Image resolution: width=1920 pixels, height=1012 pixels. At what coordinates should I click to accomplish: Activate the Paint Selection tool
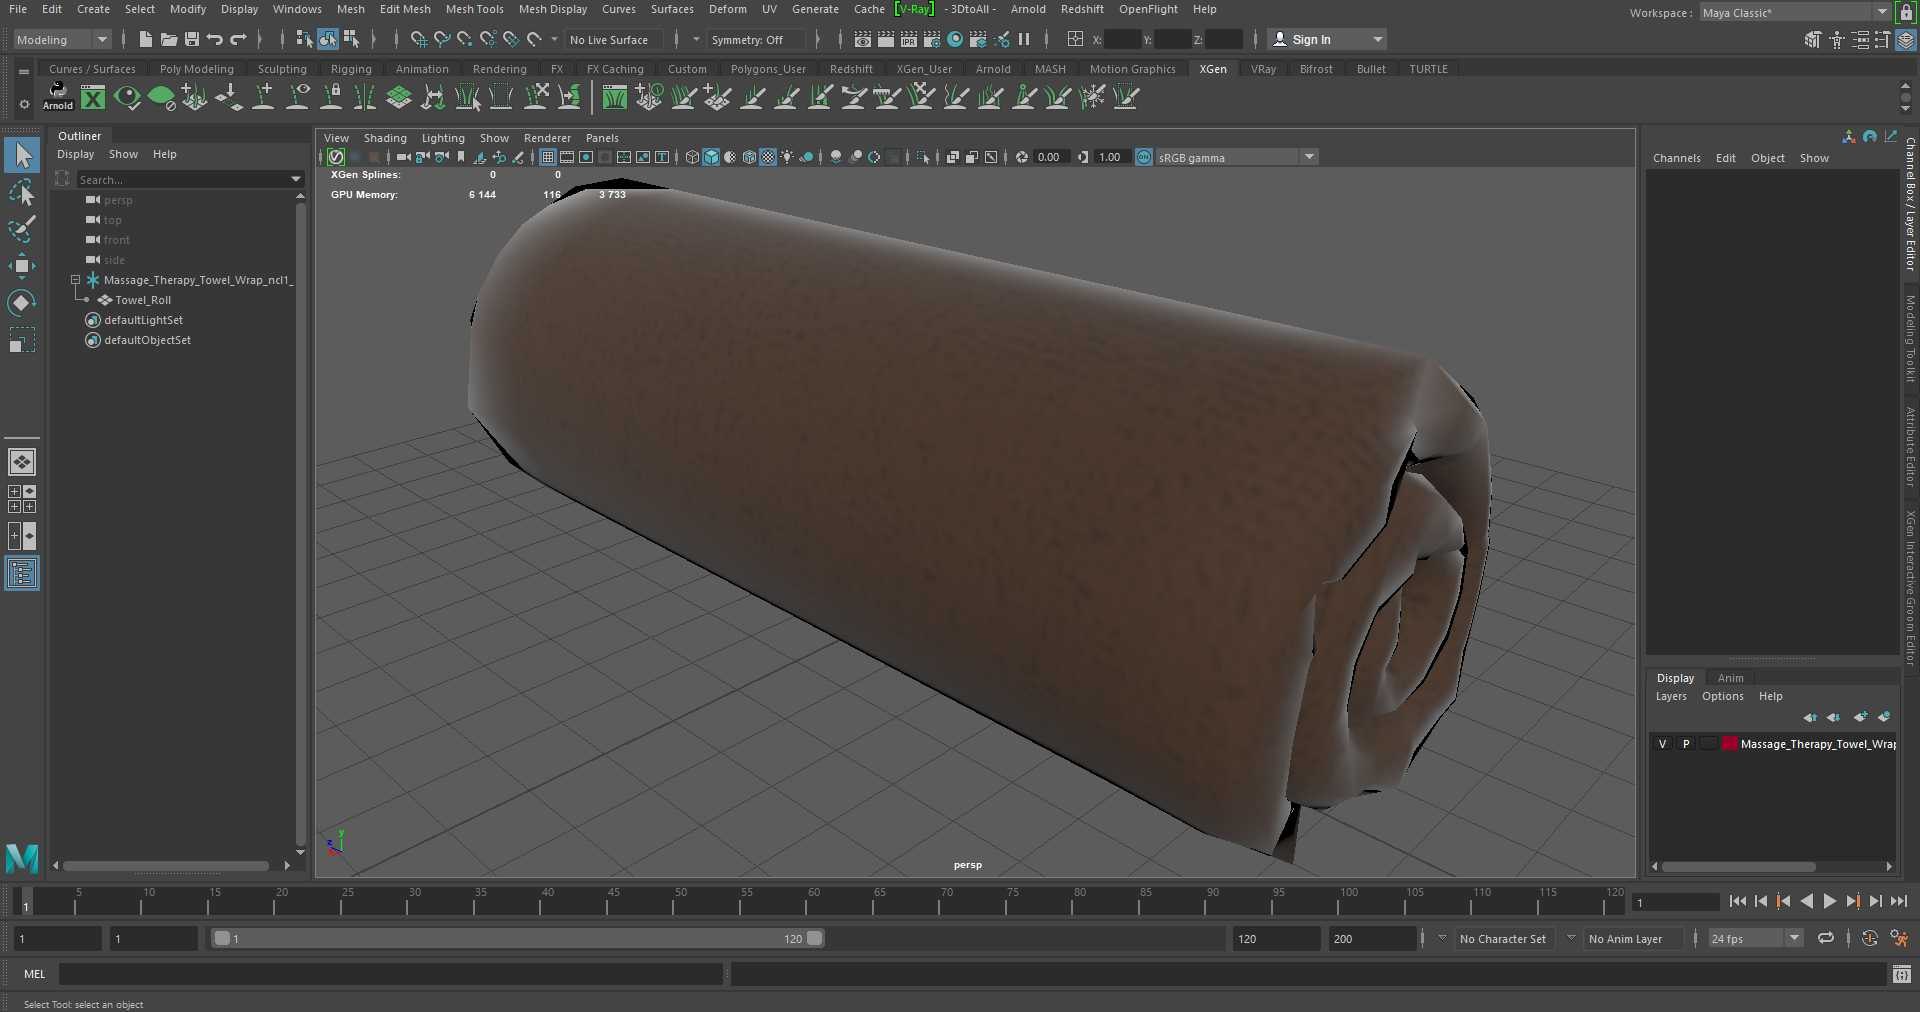22,229
